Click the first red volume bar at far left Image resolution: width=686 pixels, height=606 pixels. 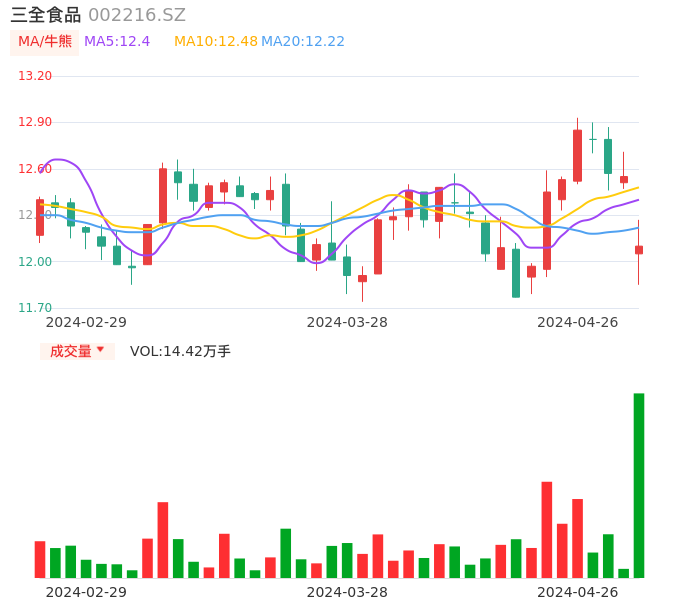click(x=40, y=559)
